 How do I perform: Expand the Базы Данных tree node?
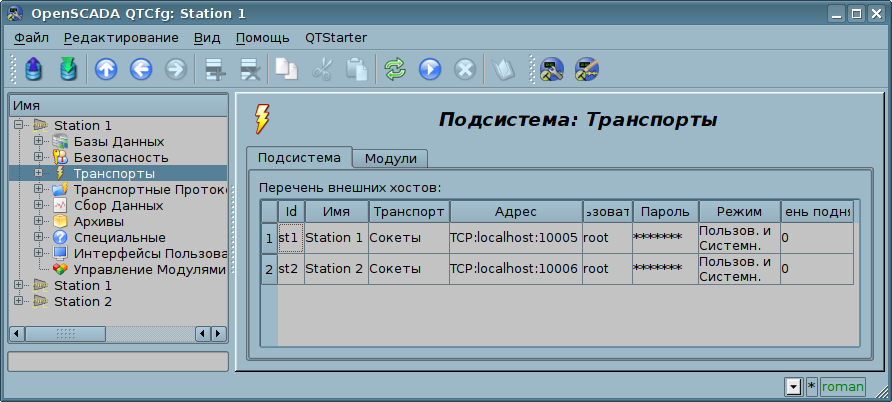point(38,141)
